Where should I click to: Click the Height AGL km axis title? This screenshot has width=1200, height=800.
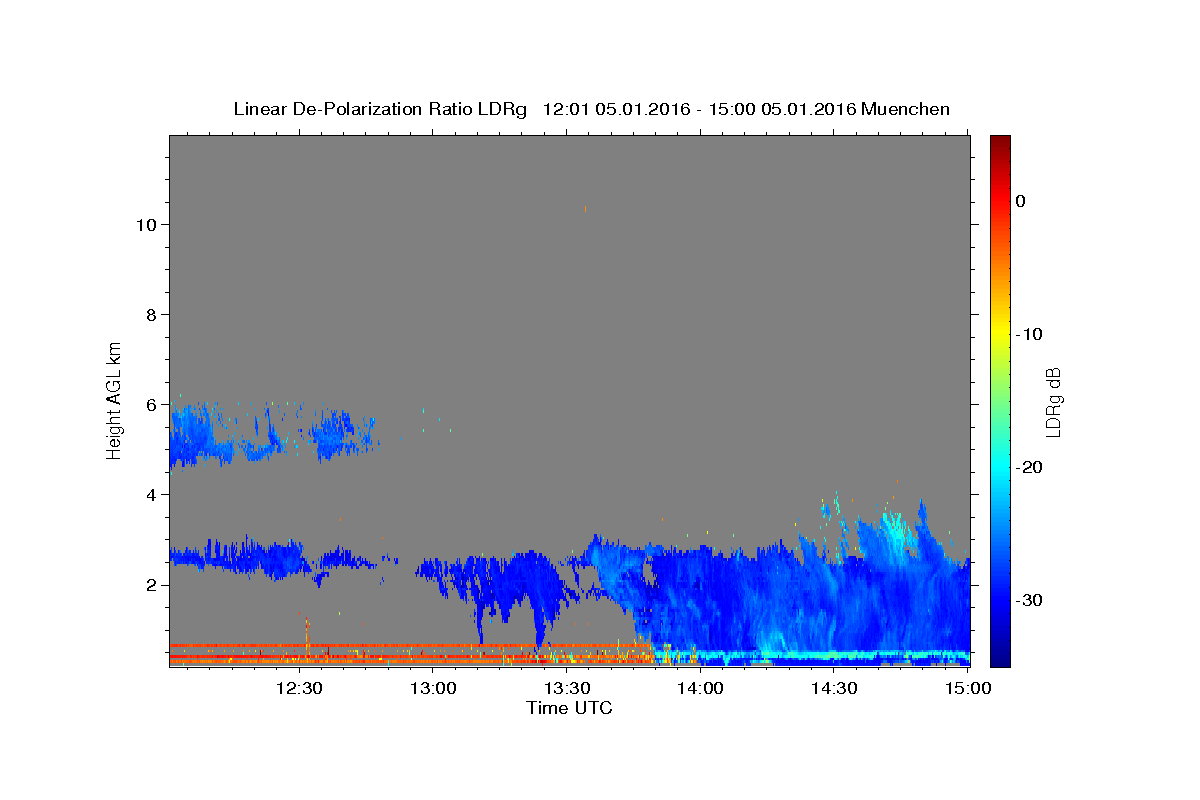(x=115, y=399)
